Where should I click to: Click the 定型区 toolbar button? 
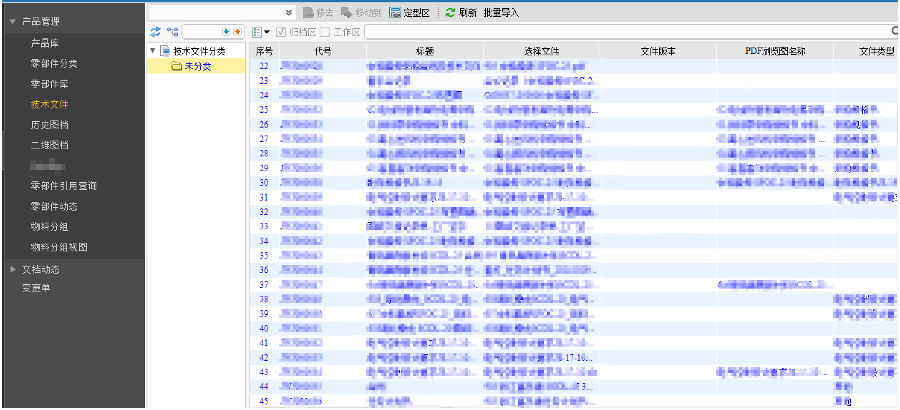[x=409, y=13]
